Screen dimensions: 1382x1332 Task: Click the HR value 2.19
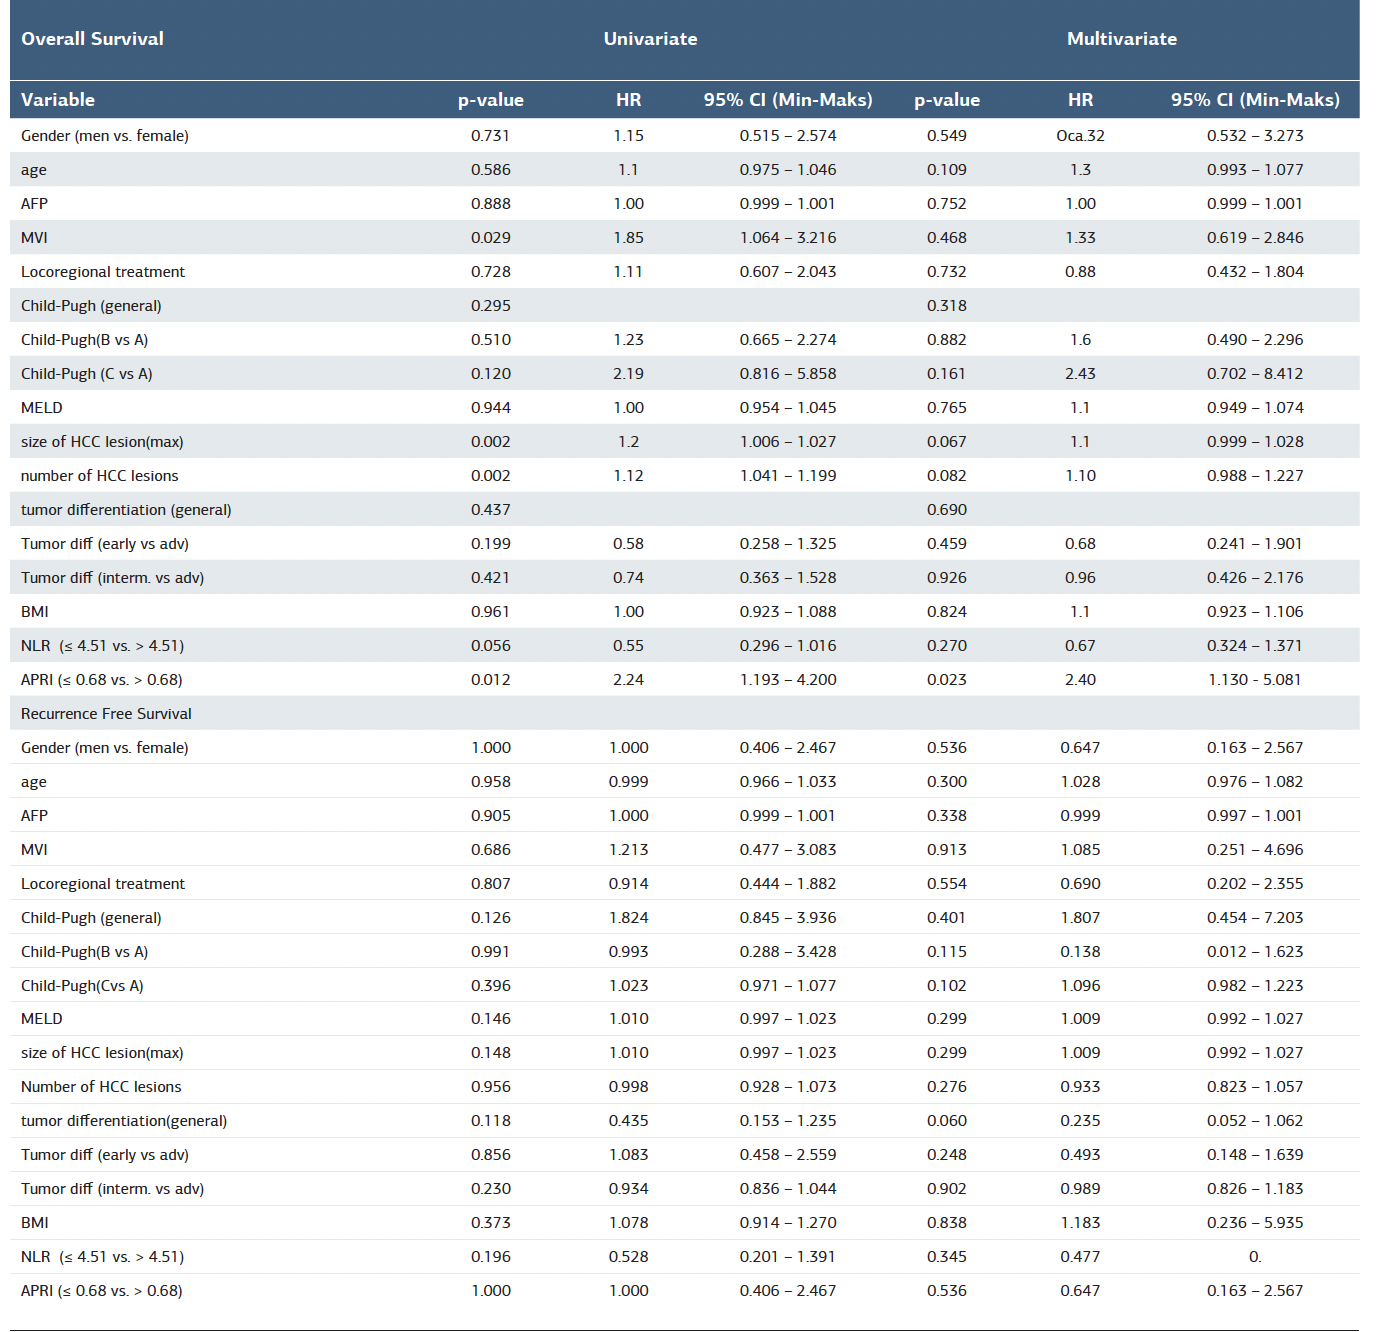click(628, 374)
